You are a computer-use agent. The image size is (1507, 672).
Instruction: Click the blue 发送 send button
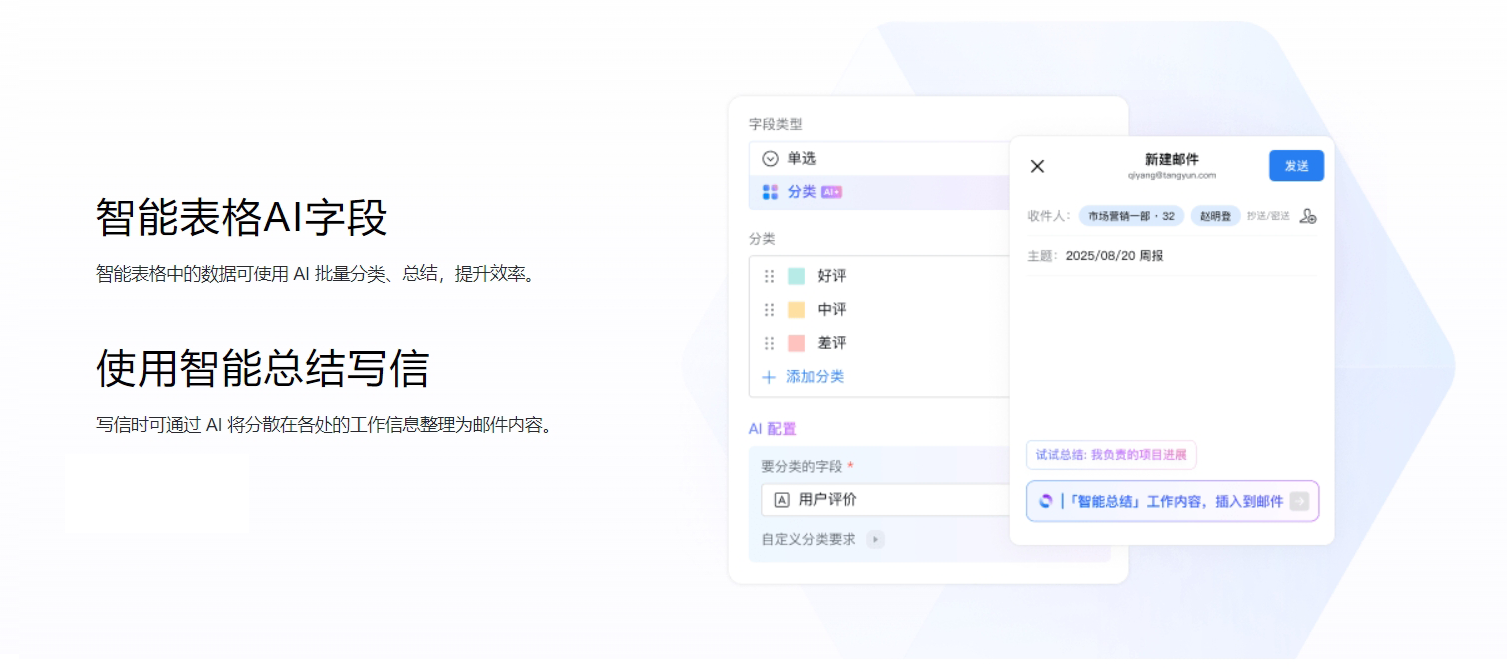click(1296, 166)
